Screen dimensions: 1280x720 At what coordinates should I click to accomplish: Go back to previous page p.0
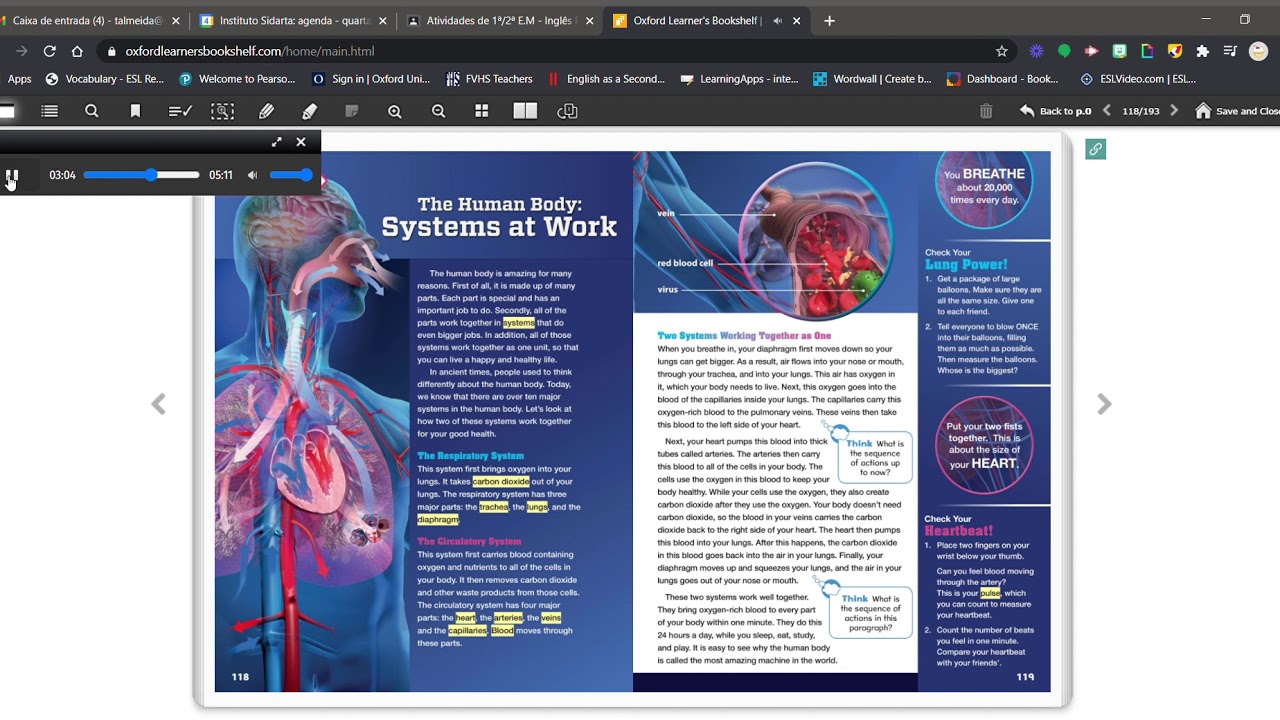[x=1055, y=111]
